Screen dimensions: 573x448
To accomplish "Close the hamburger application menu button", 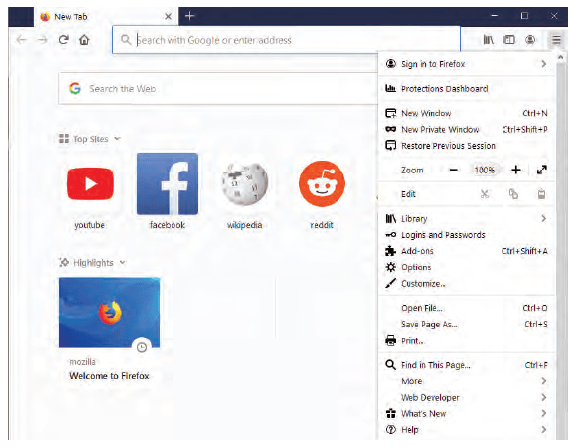I will [x=556, y=39].
